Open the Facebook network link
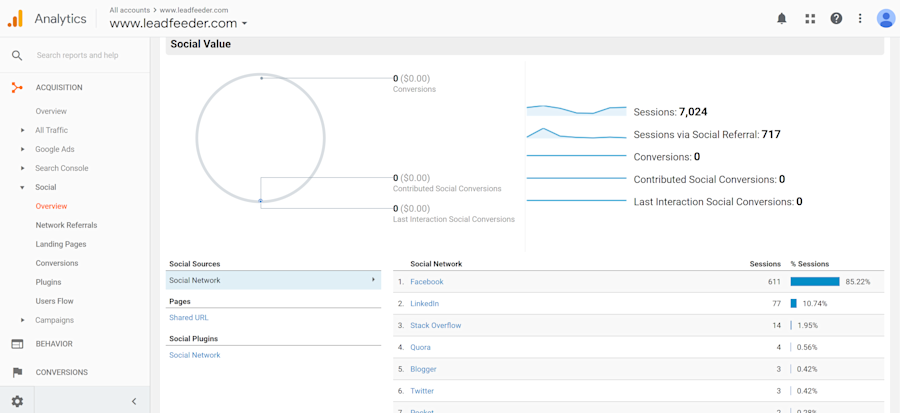Viewport: 900px width, 413px height. (x=426, y=282)
